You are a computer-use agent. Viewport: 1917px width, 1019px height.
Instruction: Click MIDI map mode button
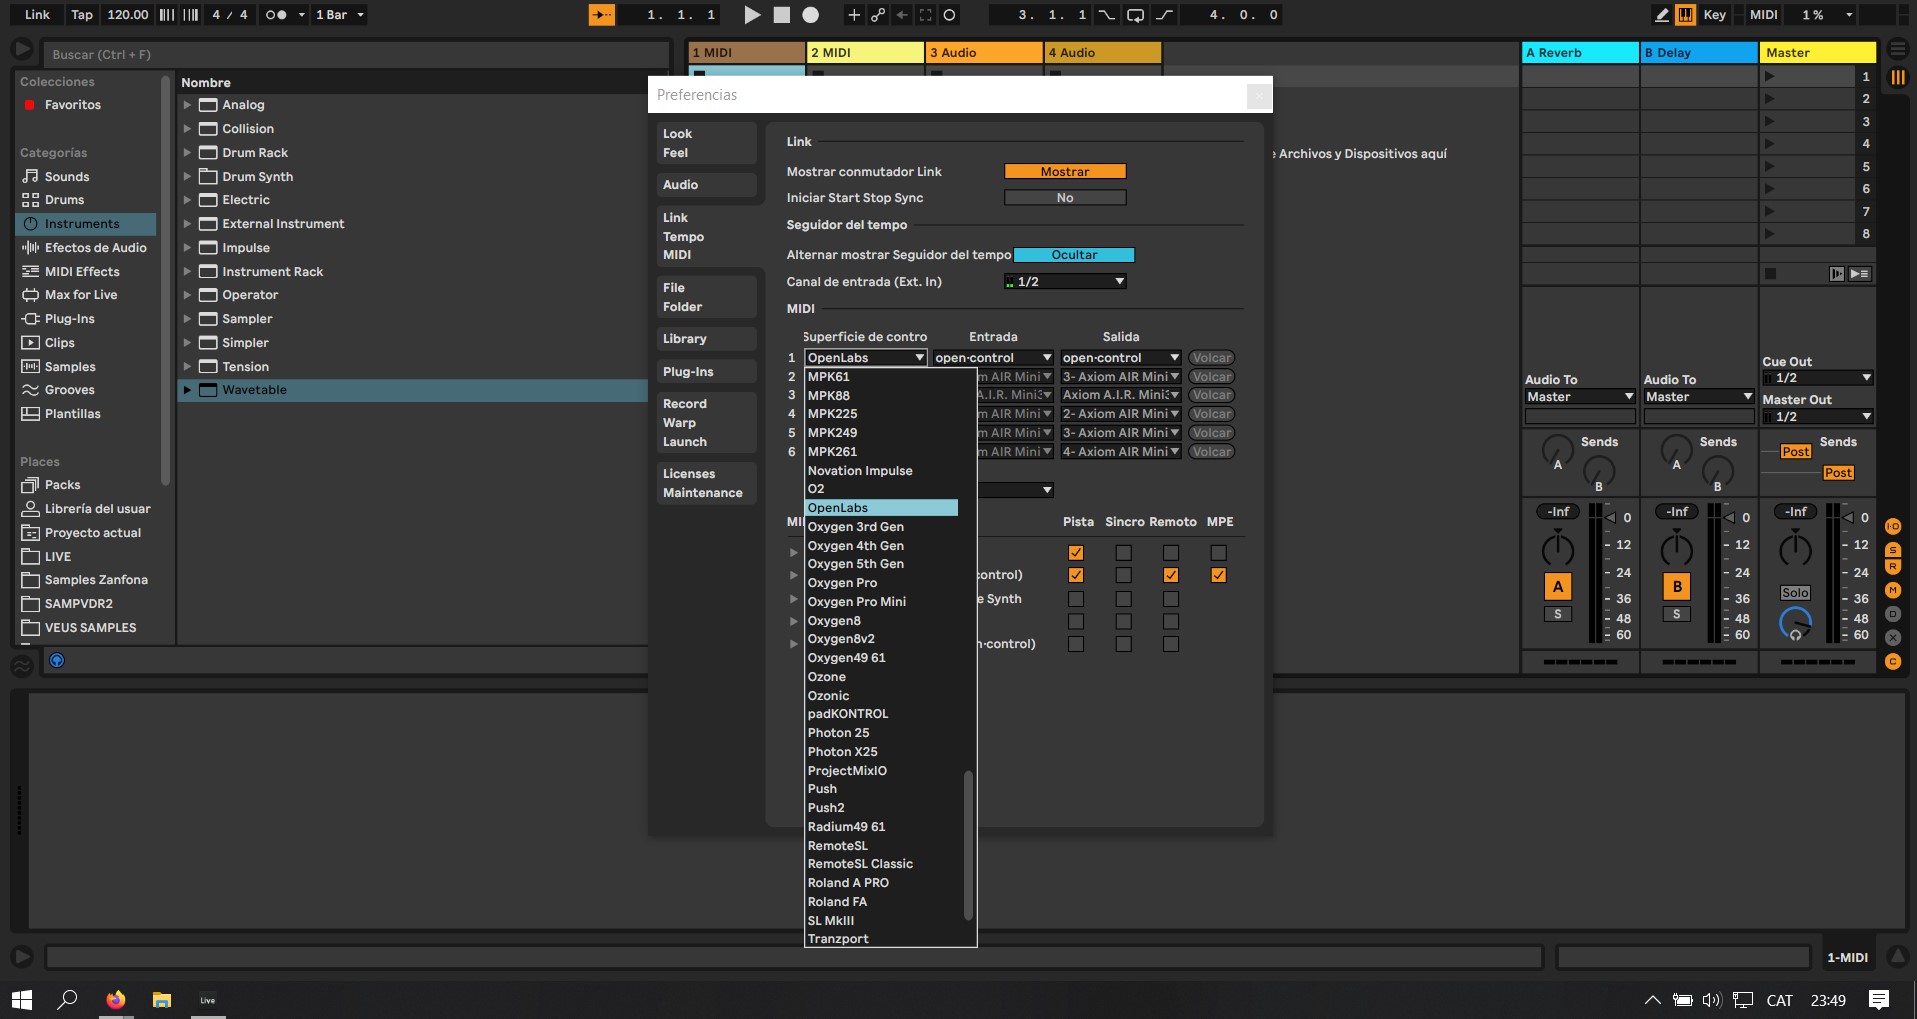pyautogui.click(x=1763, y=15)
